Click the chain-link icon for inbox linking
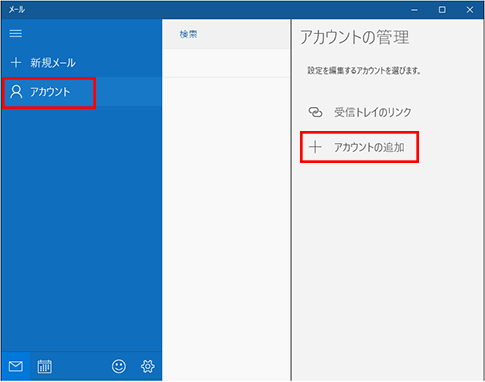Image resolution: width=485 pixels, height=382 pixels. 315,112
